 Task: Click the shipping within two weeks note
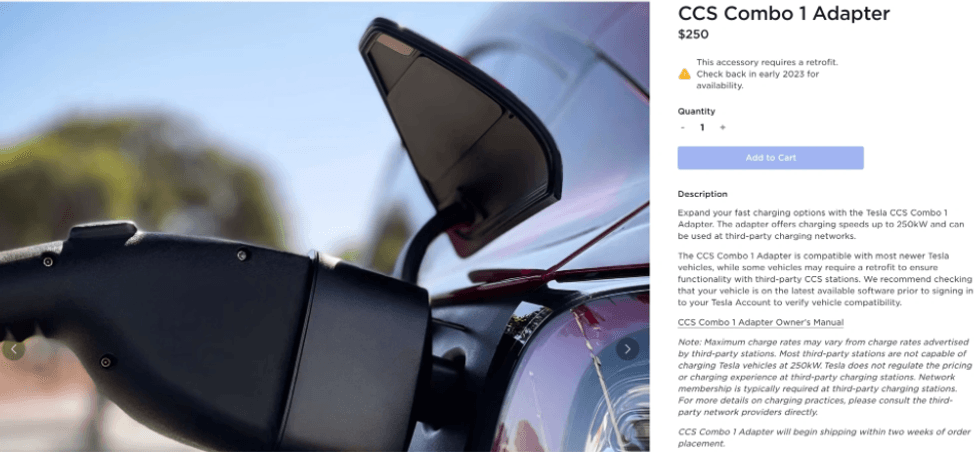pos(824,438)
